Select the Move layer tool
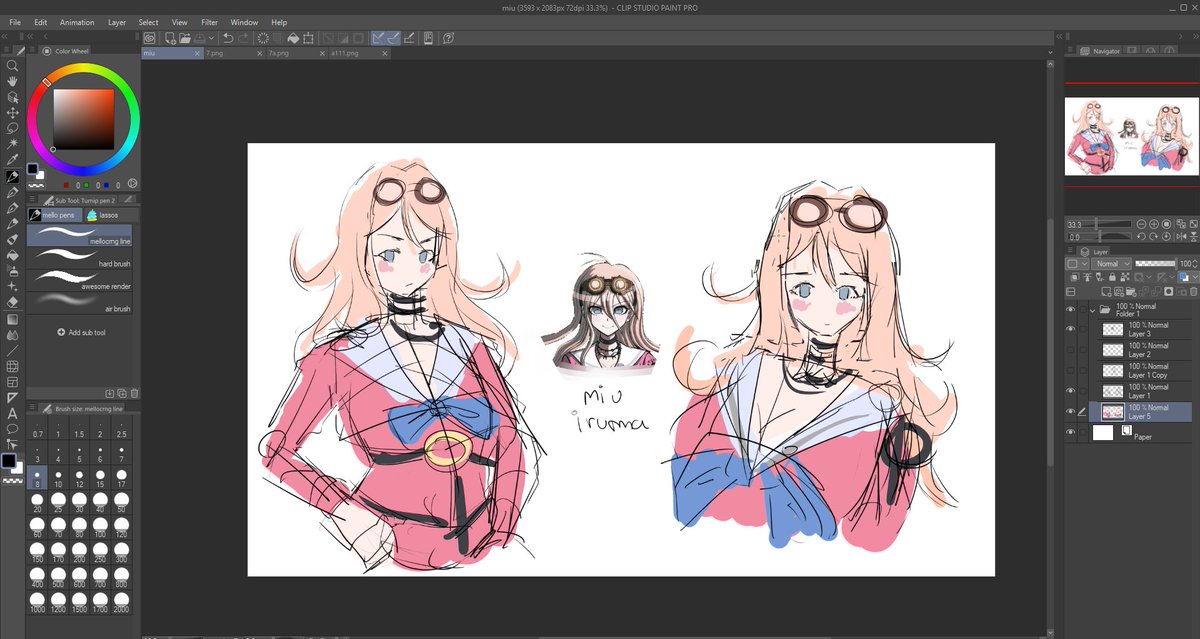This screenshot has height=639, width=1200. pyautogui.click(x=13, y=113)
